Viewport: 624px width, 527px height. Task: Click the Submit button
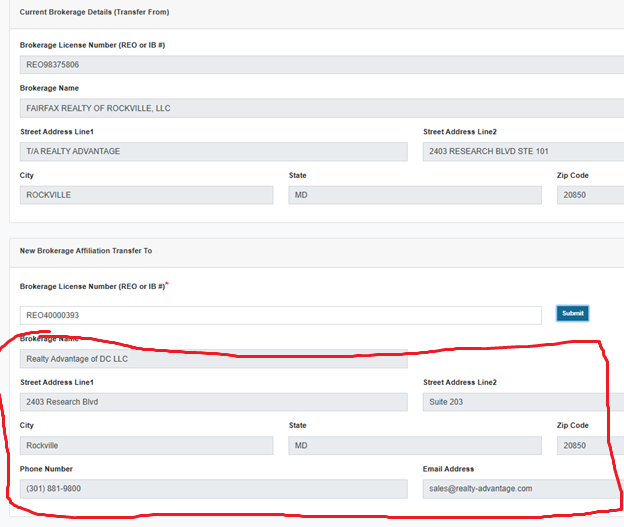tap(572, 313)
